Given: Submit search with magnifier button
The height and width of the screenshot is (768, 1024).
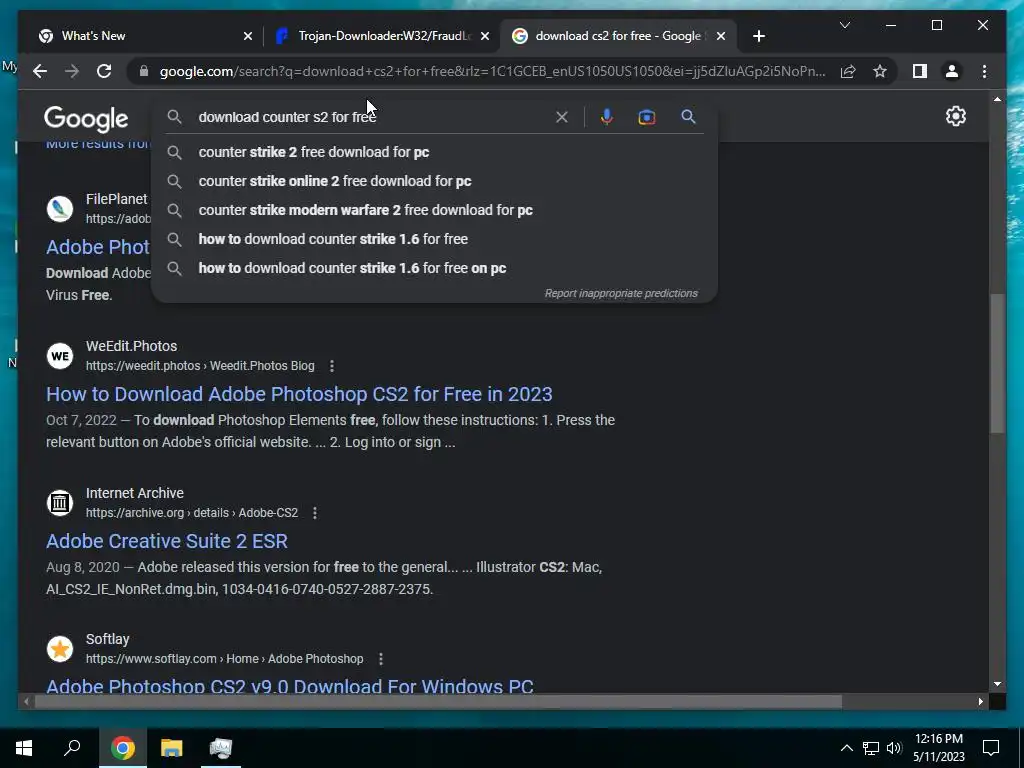Looking at the screenshot, I should (x=688, y=117).
